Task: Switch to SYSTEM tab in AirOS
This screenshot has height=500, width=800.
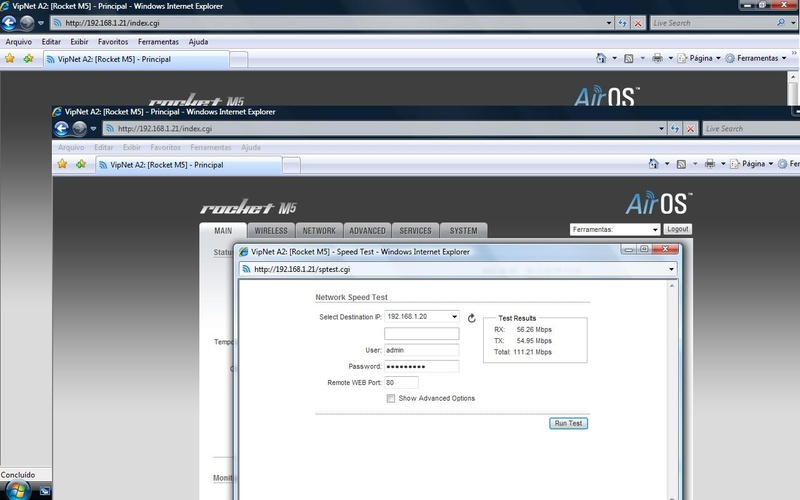Action: point(463,231)
